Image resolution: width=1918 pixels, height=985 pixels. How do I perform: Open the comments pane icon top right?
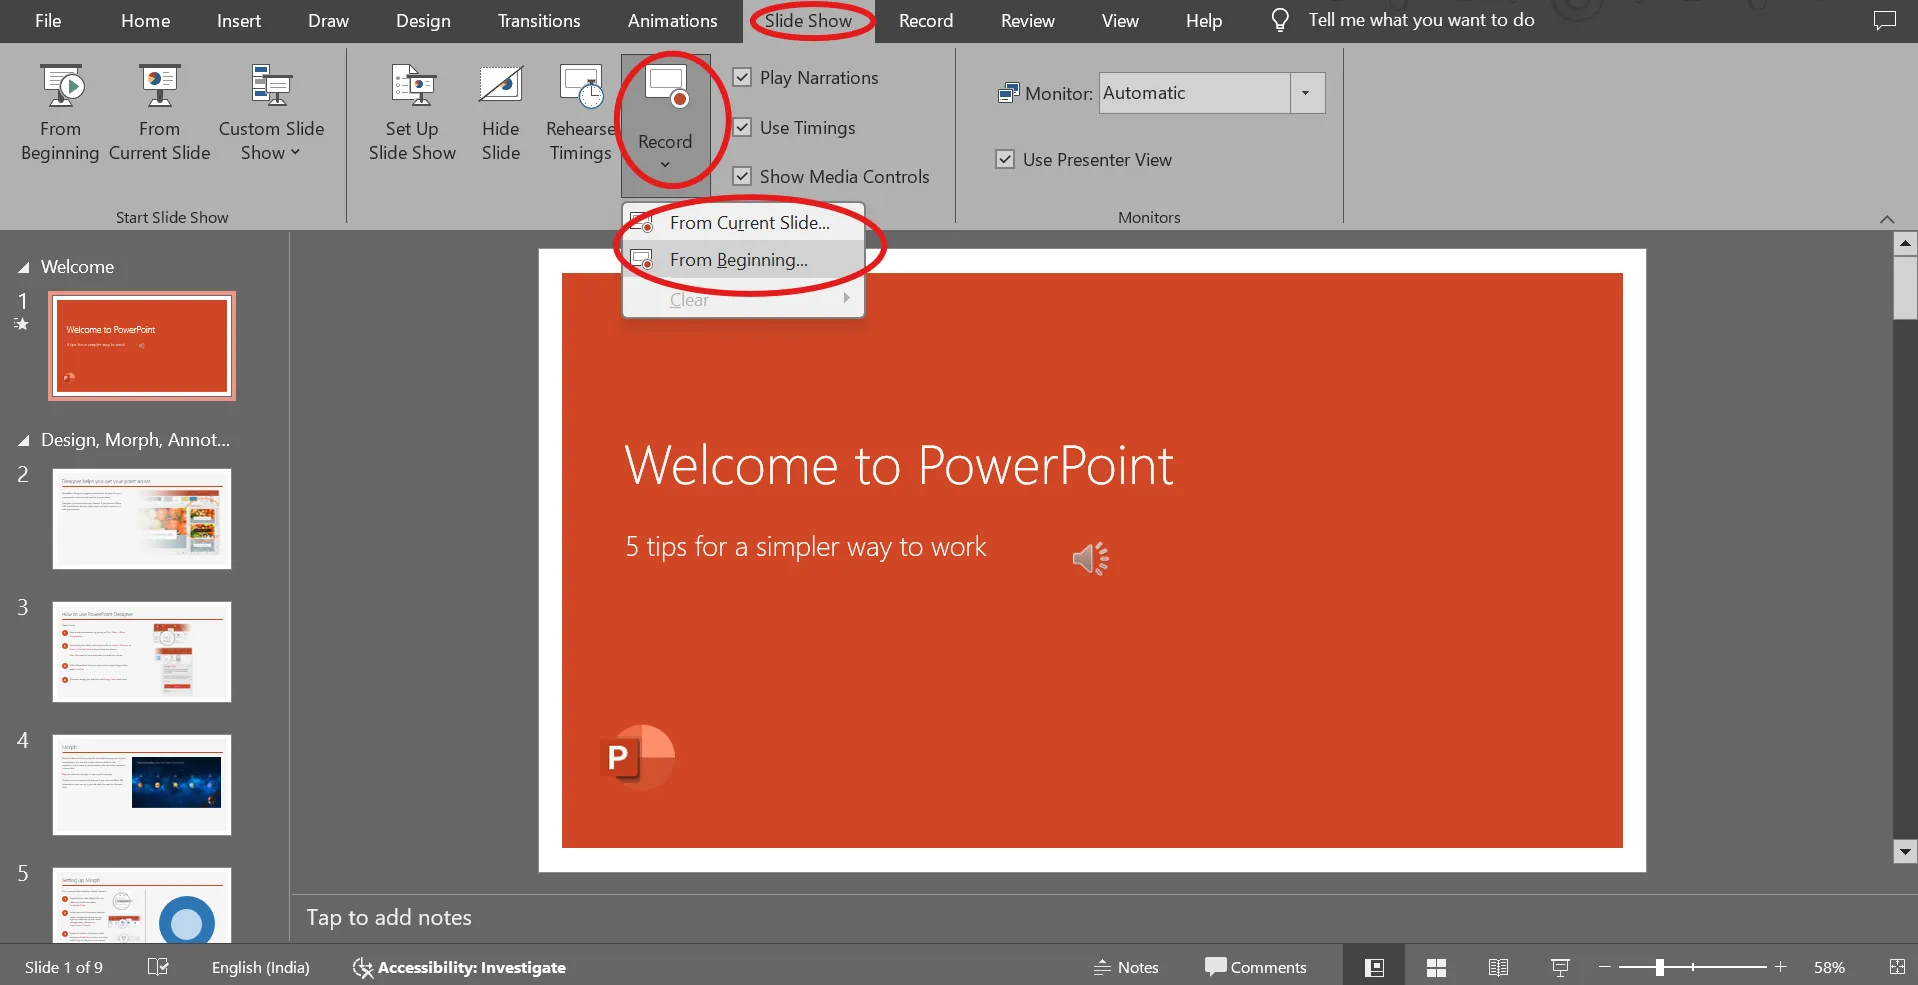[x=1884, y=20]
